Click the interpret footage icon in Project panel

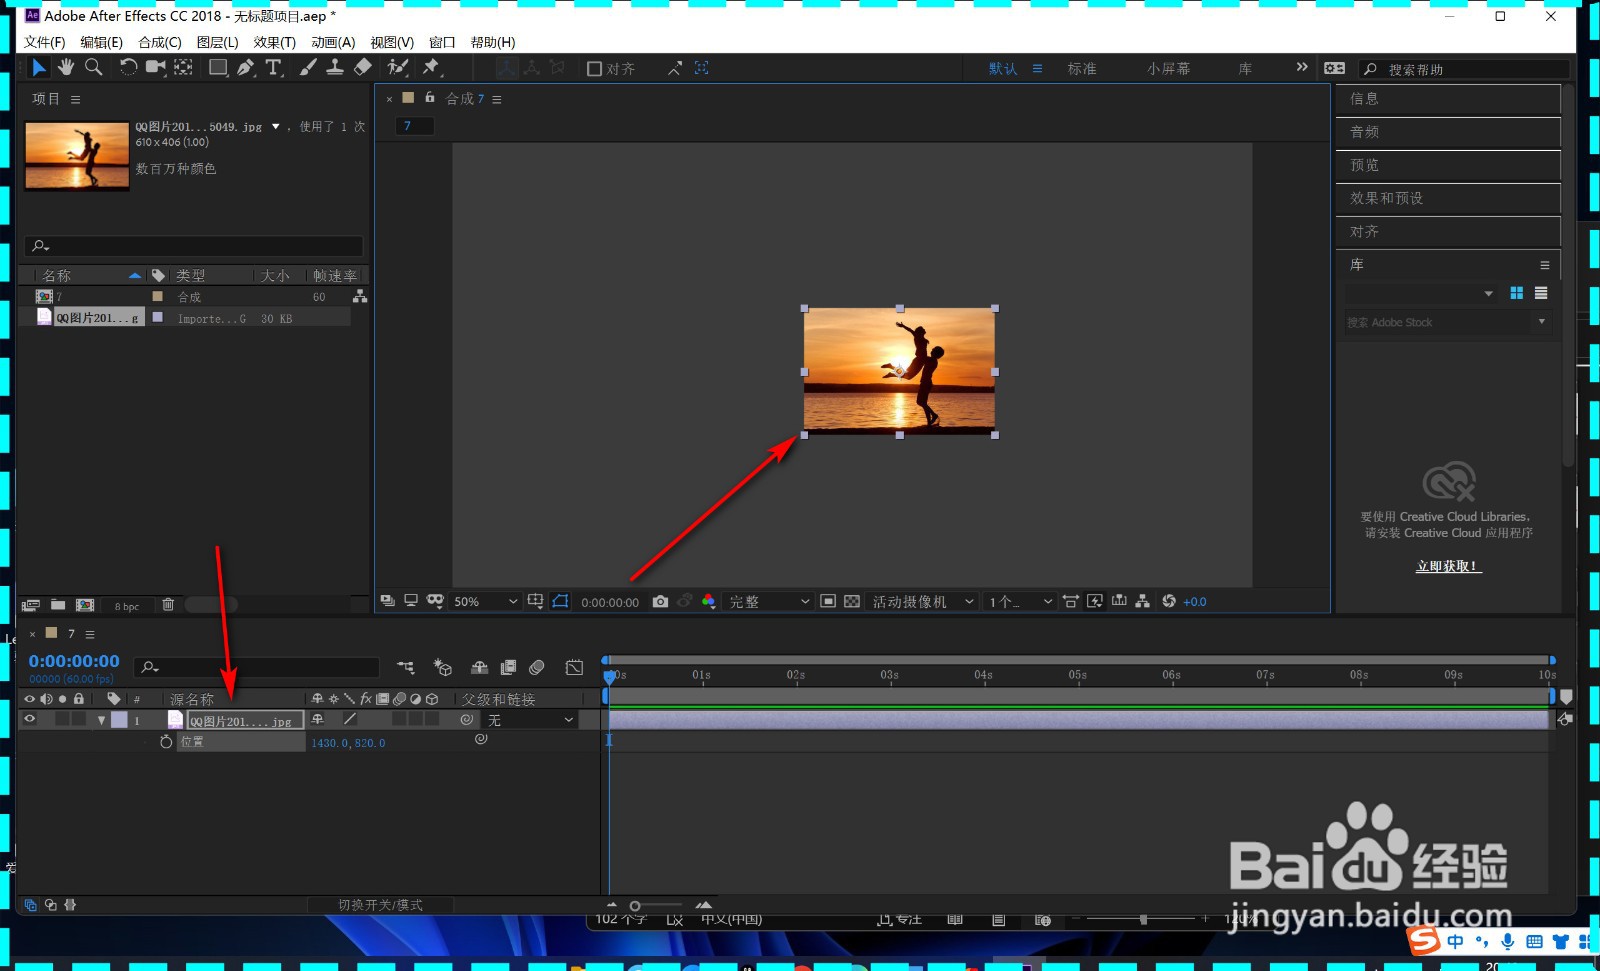coord(31,605)
